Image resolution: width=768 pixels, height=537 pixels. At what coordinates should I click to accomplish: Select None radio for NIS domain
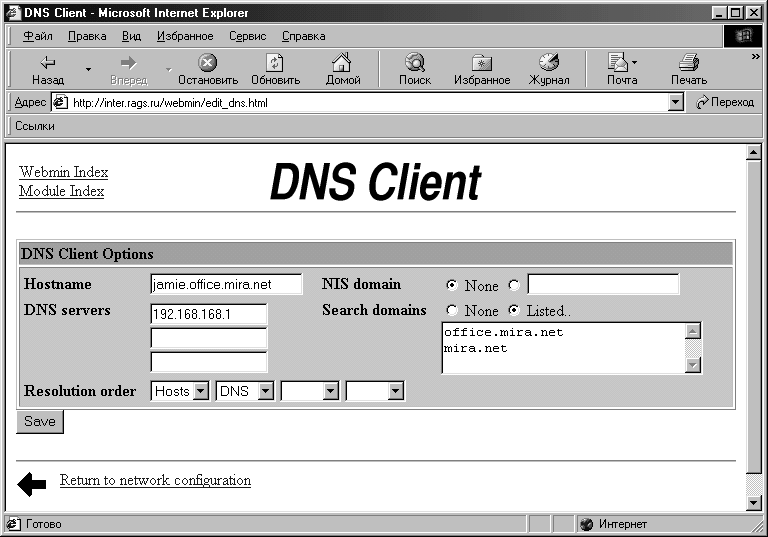(452, 285)
